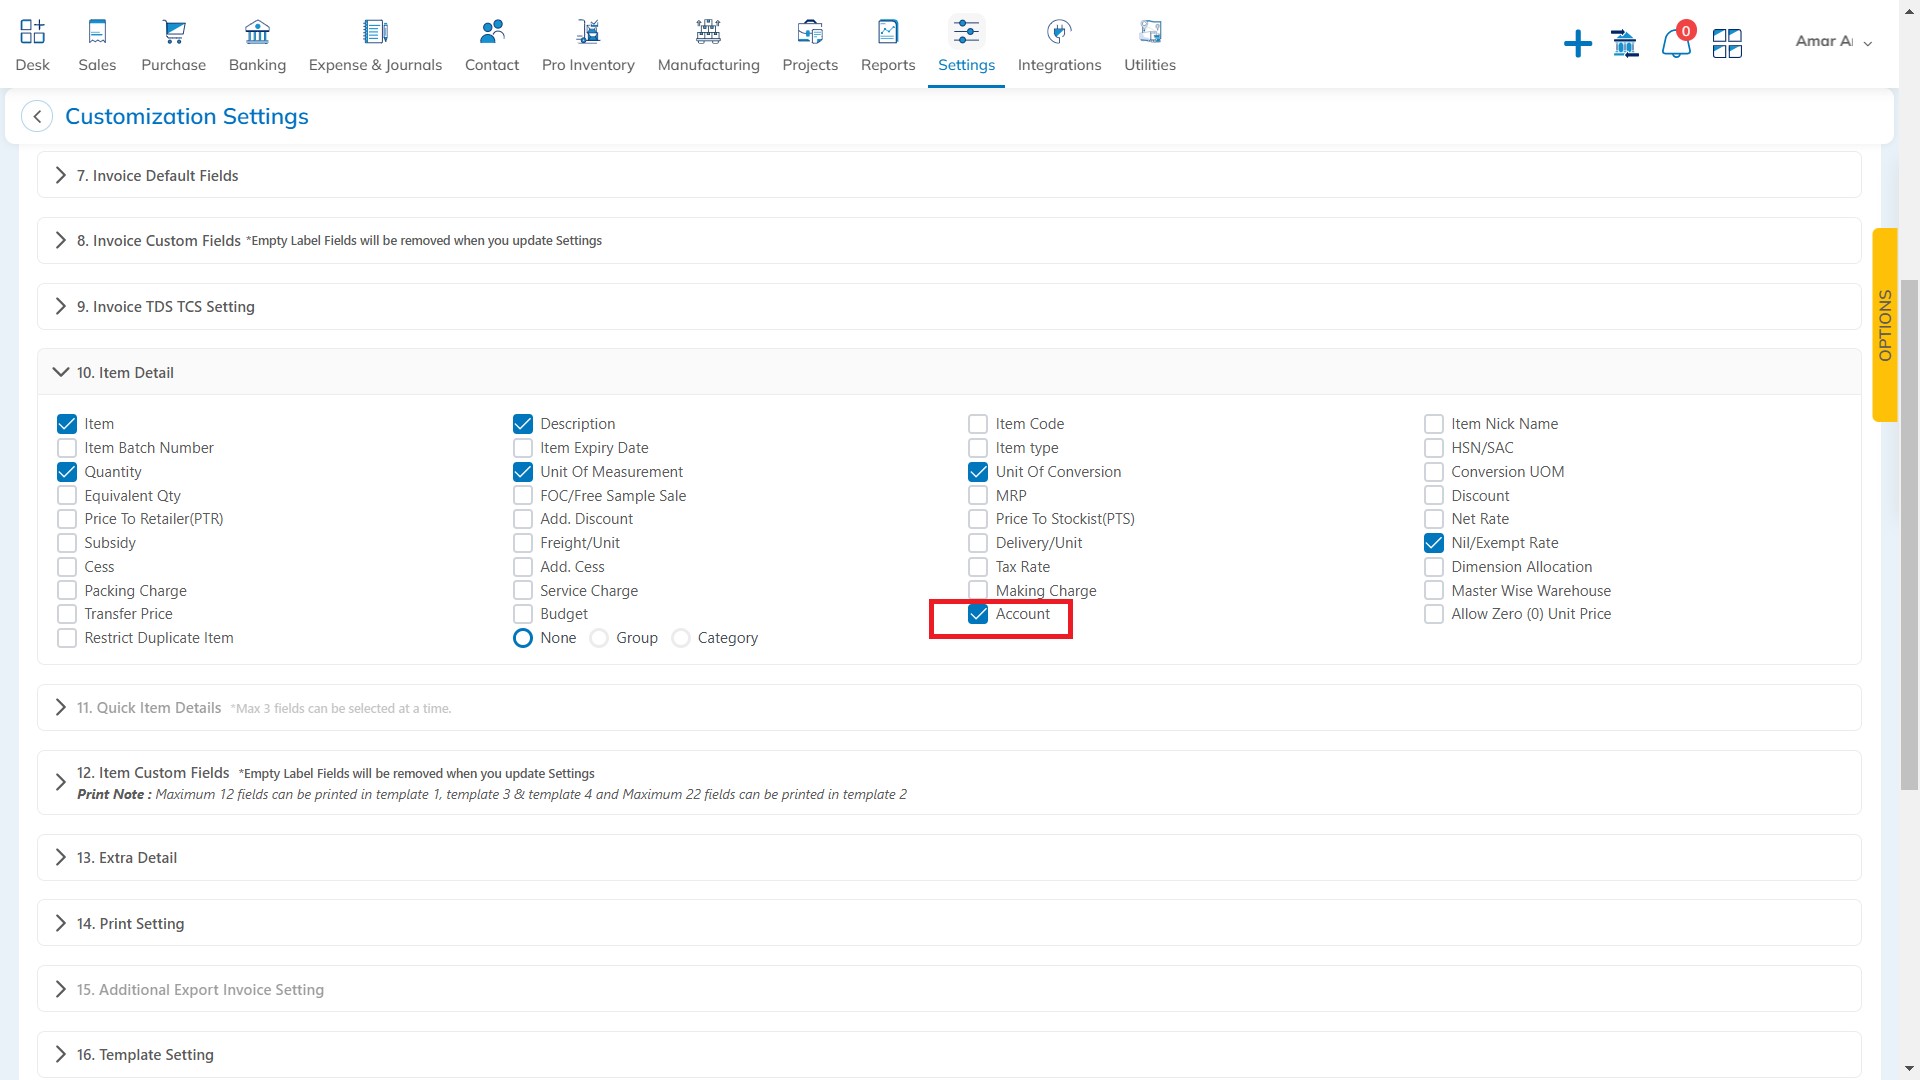
Task: Expand the Template Setting section 16
Action: [x=61, y=1054]
